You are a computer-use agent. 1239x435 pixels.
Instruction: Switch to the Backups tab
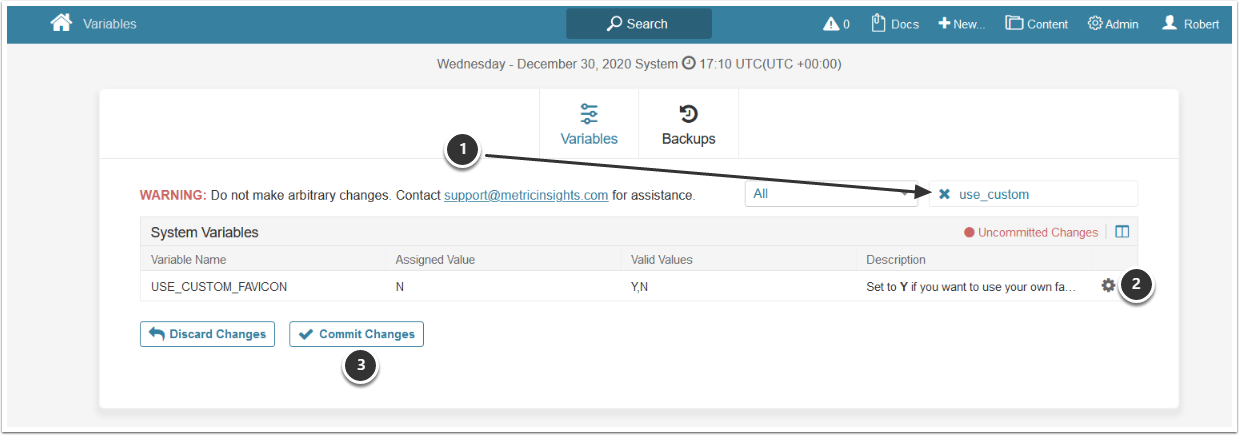coord(688,125)
